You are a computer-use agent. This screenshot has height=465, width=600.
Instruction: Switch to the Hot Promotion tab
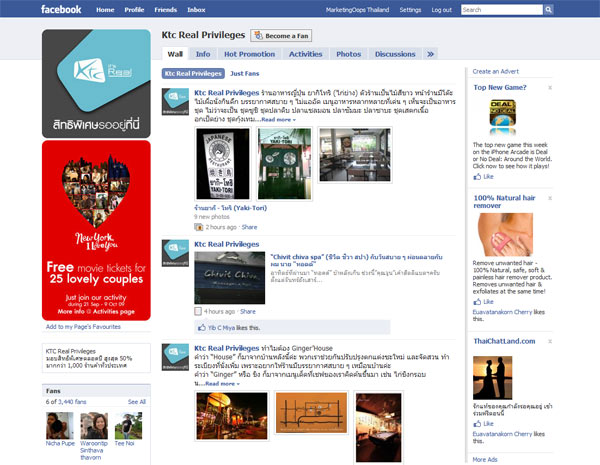(249, 54)
